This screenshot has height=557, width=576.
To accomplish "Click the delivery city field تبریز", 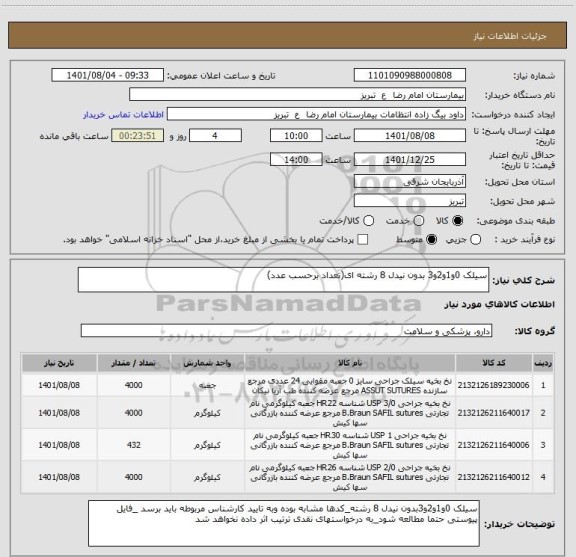I will click(410, 201).
